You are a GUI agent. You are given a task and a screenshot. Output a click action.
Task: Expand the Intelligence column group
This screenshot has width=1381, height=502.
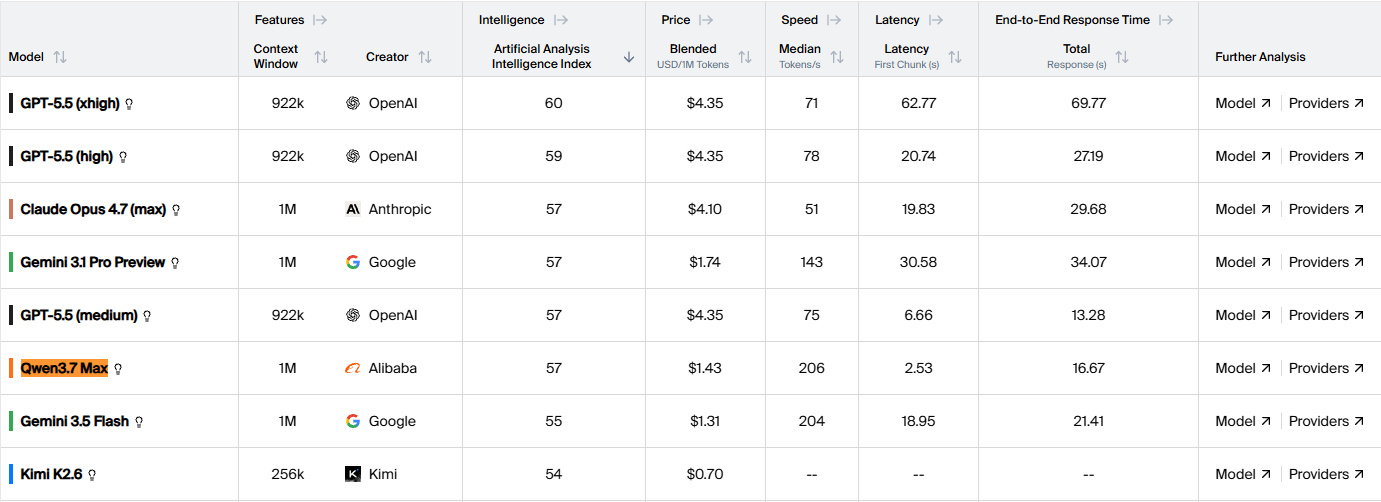click(x=560, y=20)
